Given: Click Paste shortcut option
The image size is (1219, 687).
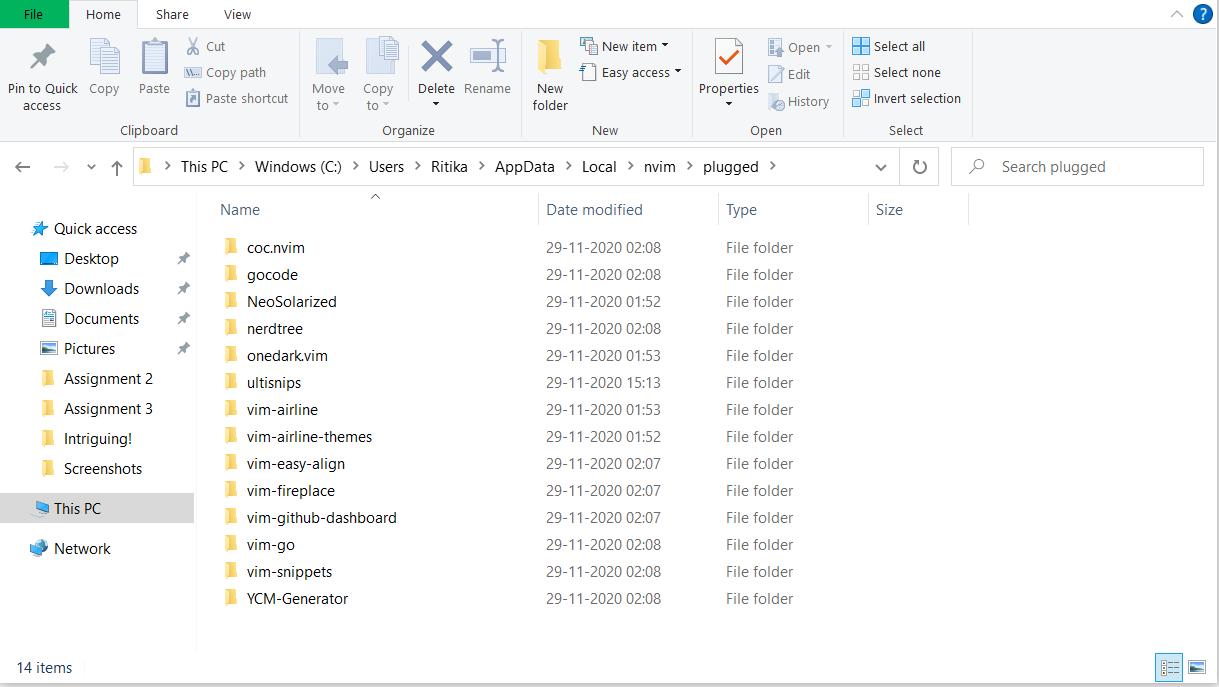Looking at the screenshot, I should click(236, 98).
